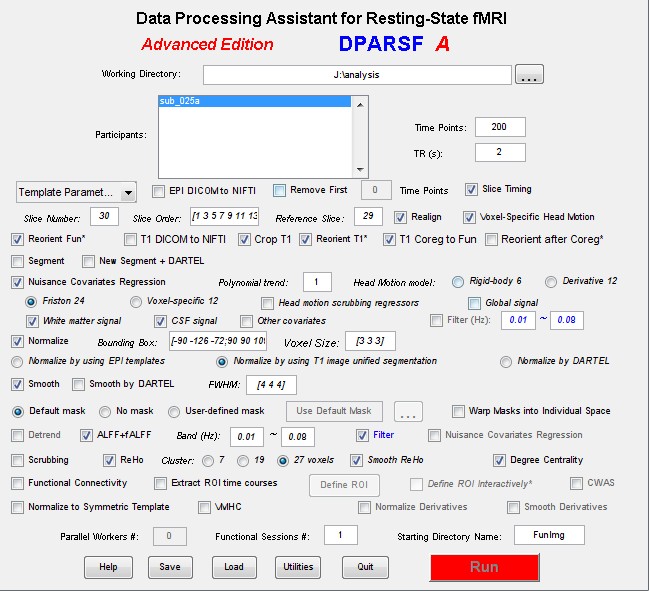Screen dimensions: 649x591
Task: Enable the Segment checkbox
Action: [17, 261]
